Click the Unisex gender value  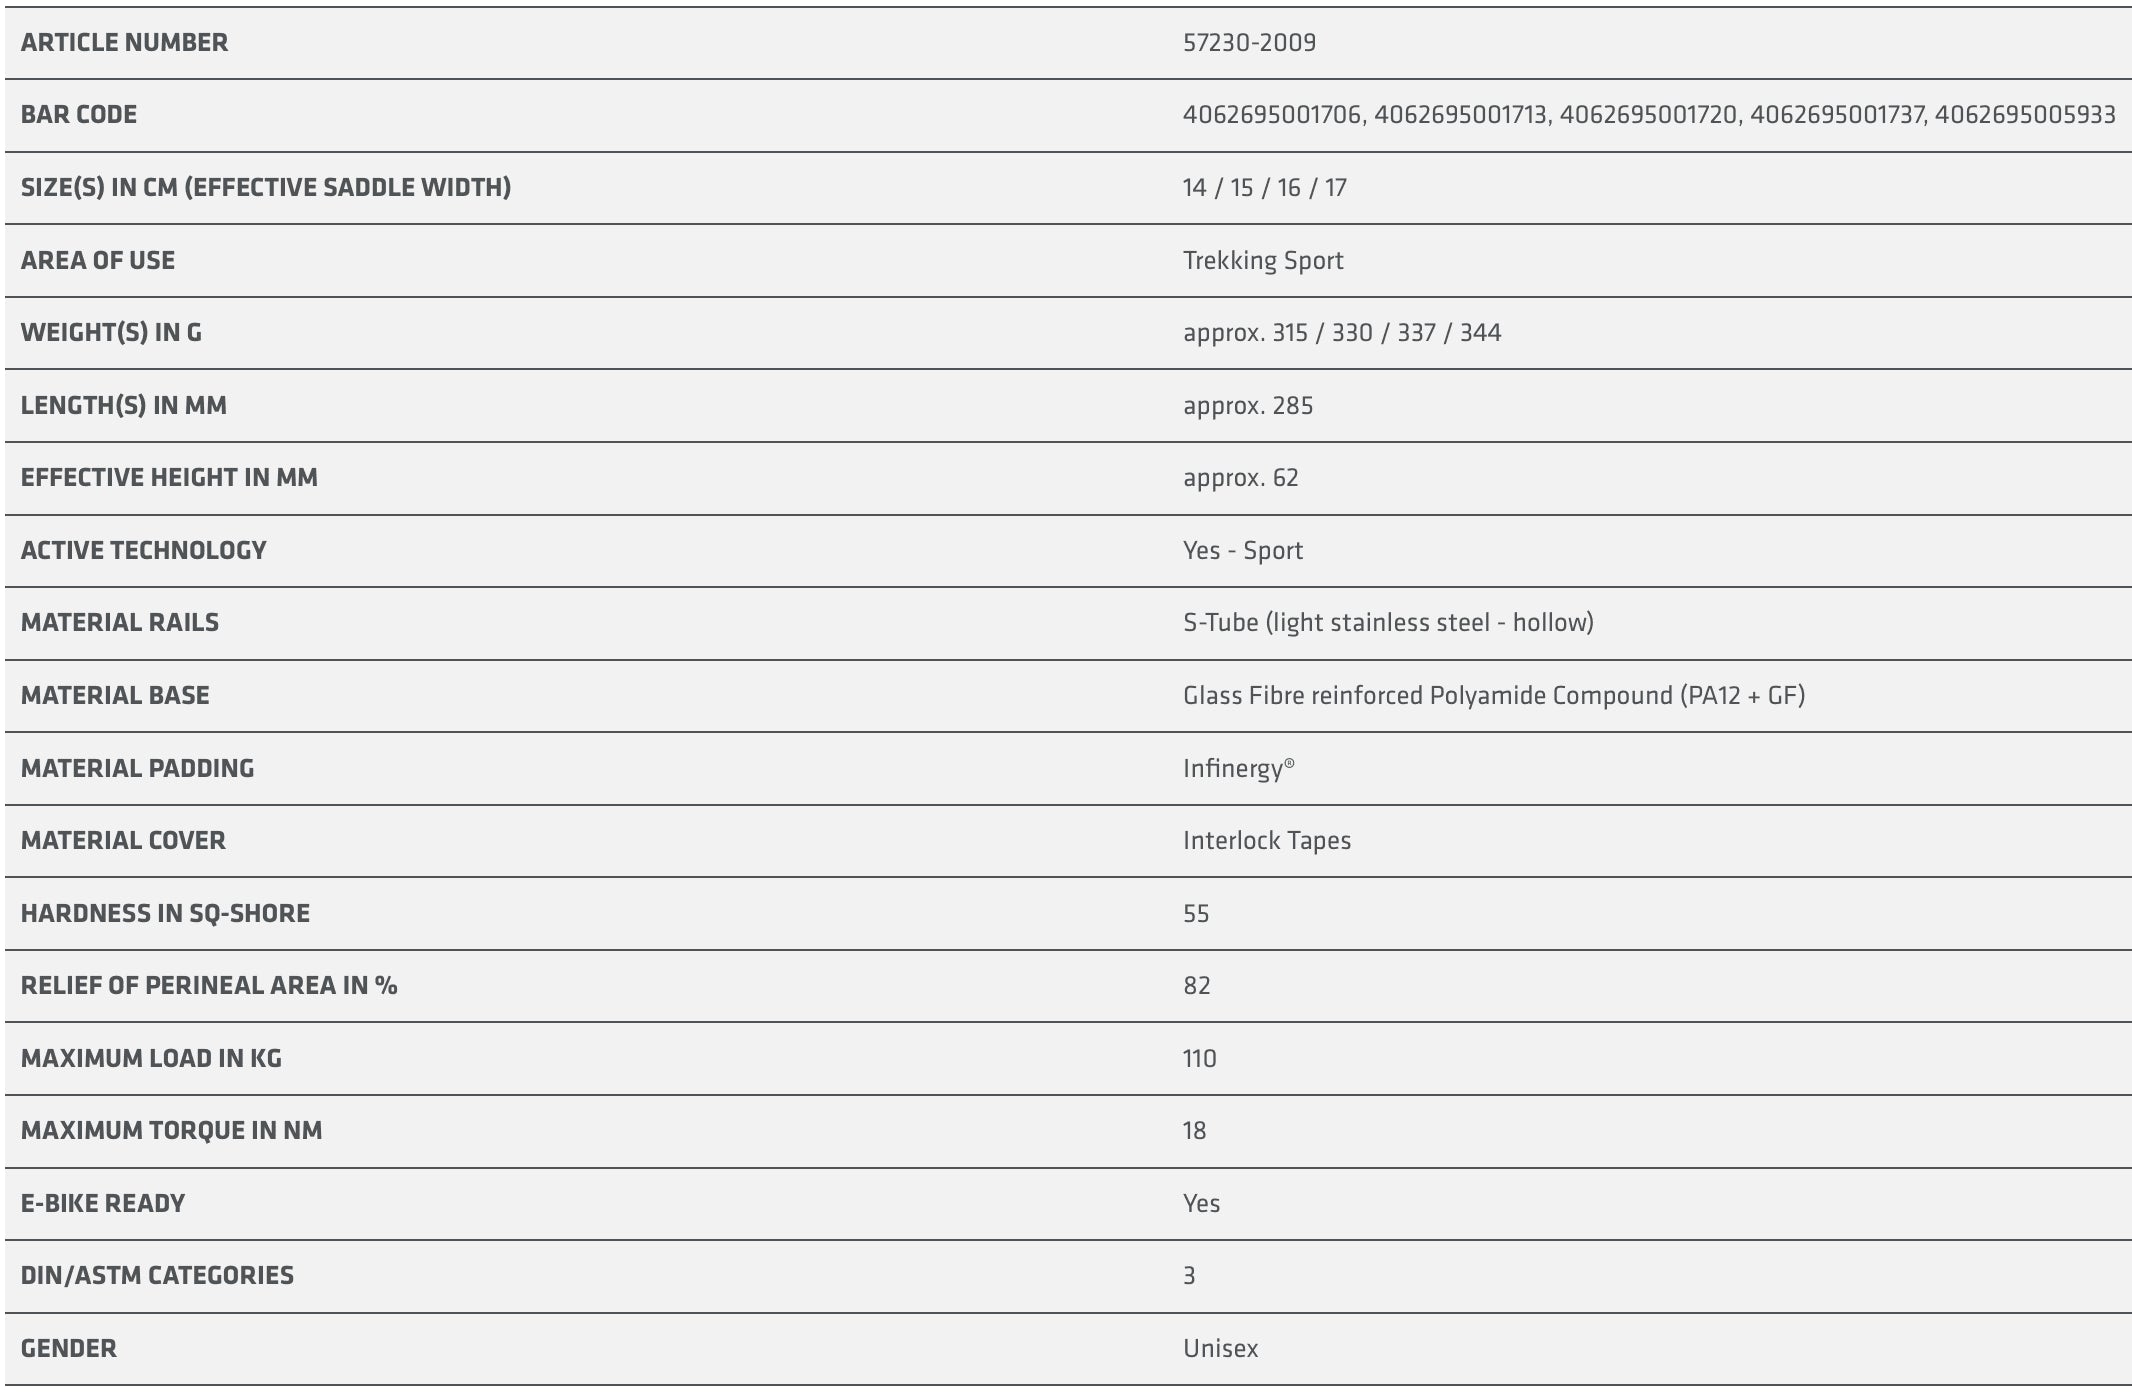point(1220,1349)
